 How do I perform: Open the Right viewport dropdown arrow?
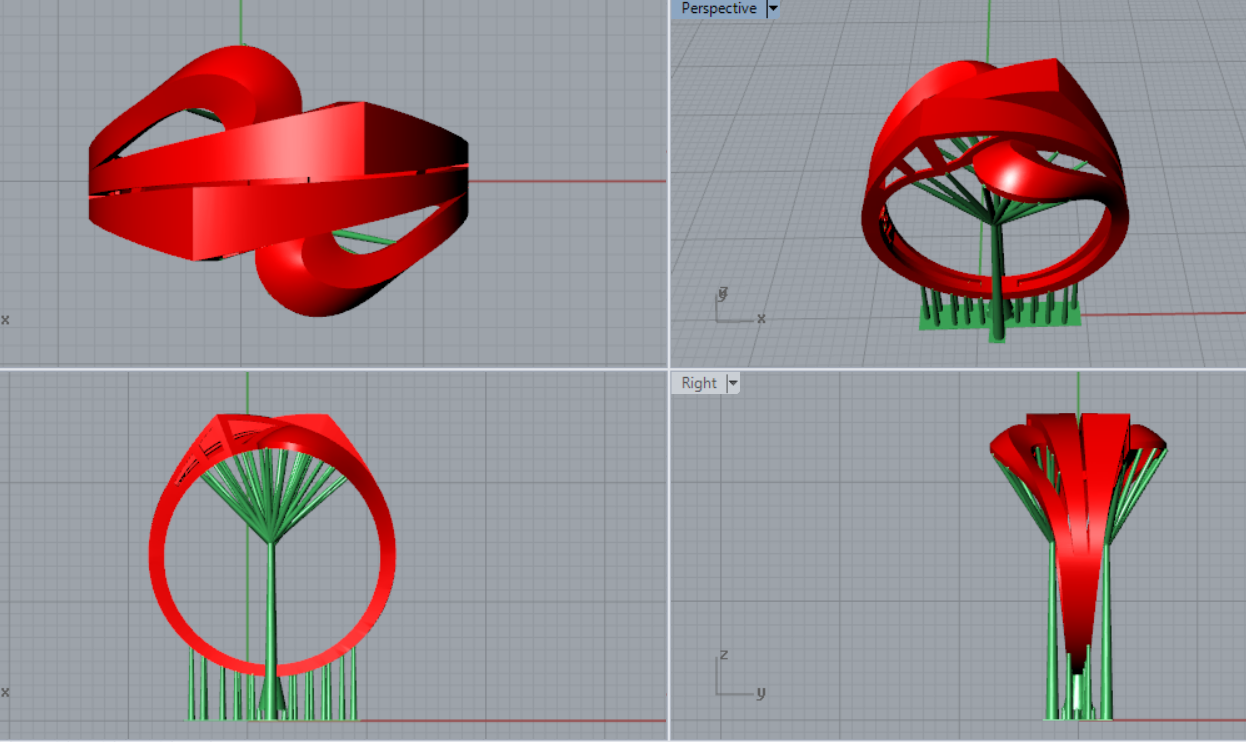pos(733,383)
